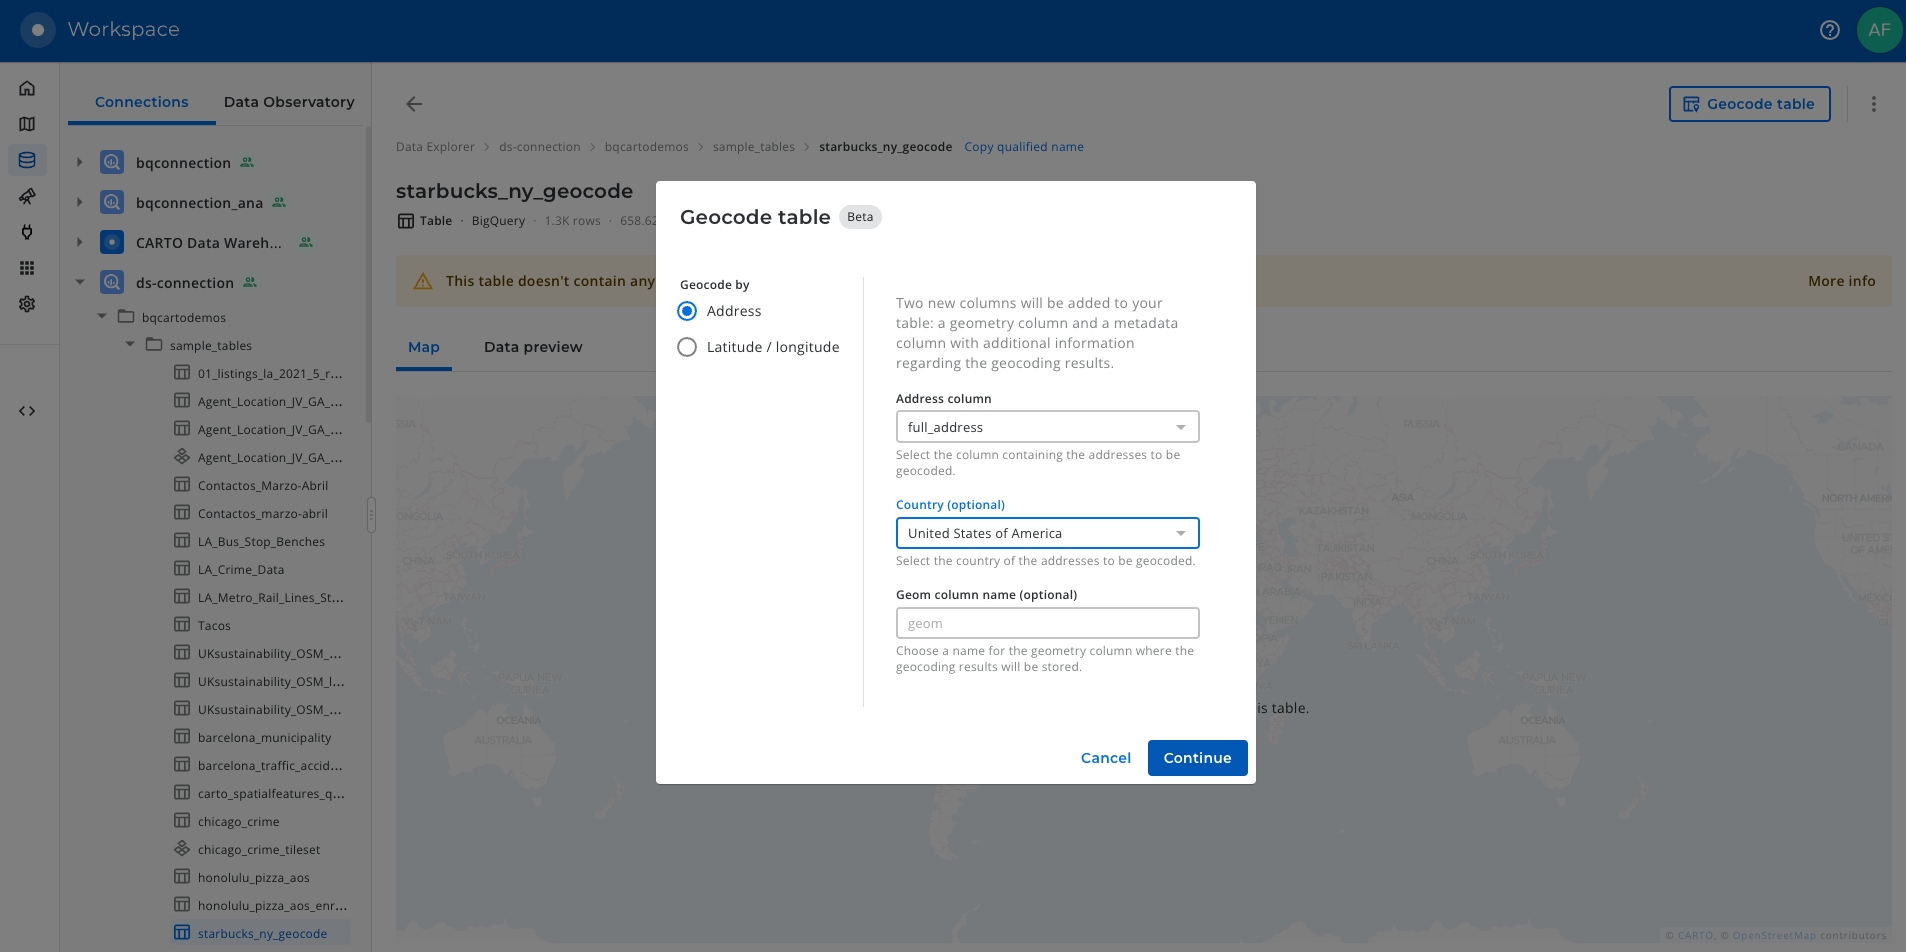Click shared users icon beside ds-connection
Image resolution: width=1906 pixels, height=952 pixels.
click(250, 282)
